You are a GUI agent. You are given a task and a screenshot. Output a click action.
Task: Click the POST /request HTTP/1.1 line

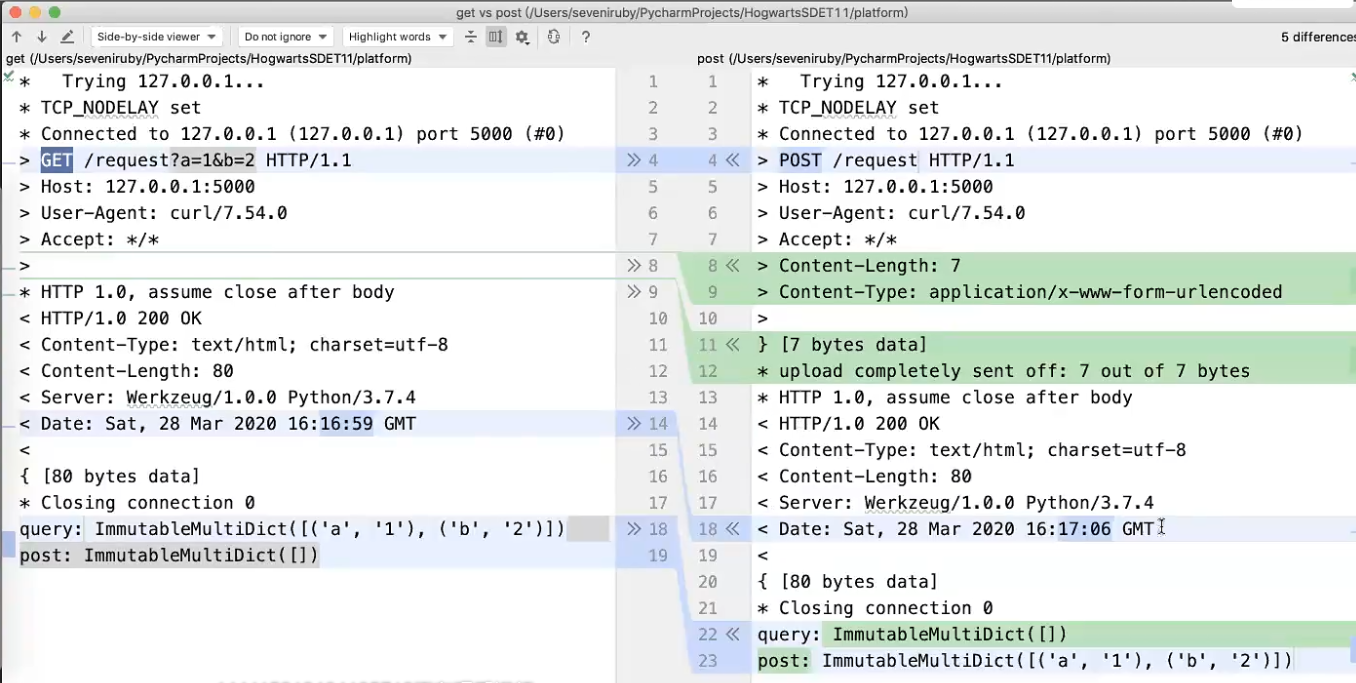point(885,160)
